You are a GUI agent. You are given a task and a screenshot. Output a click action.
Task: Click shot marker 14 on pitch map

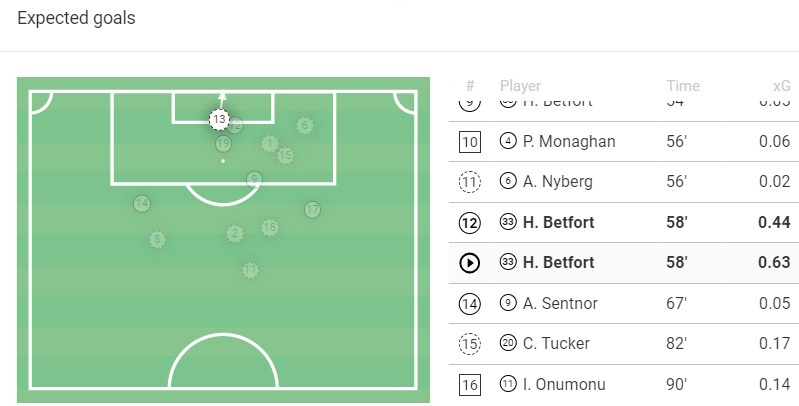tap(142, 204)
